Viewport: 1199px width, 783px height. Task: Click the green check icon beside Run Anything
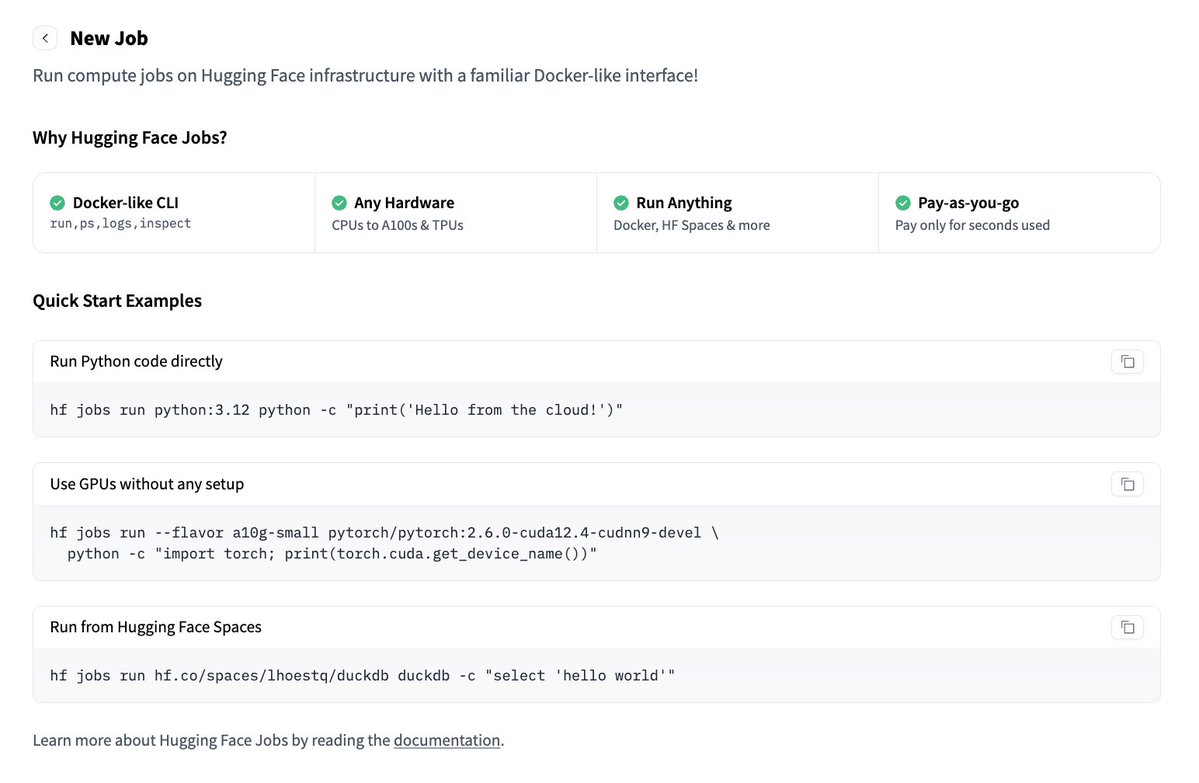621,203
